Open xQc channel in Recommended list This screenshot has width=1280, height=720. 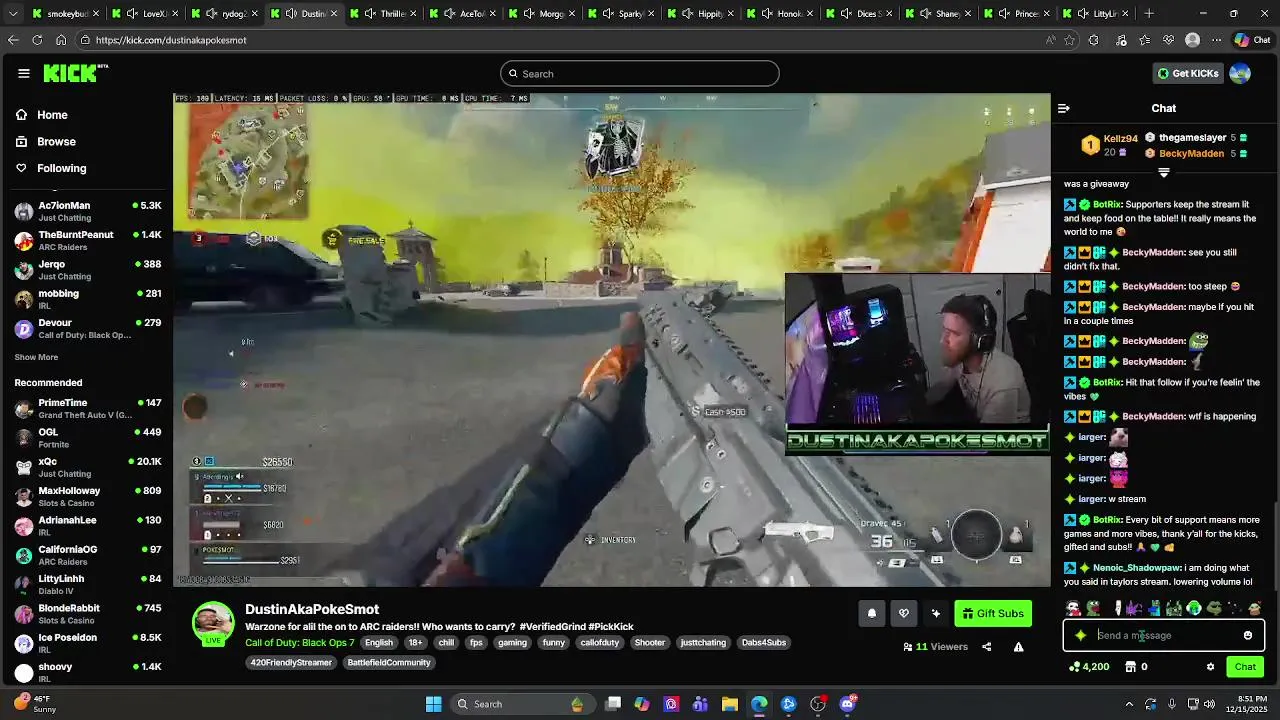[x=88, y=467]
